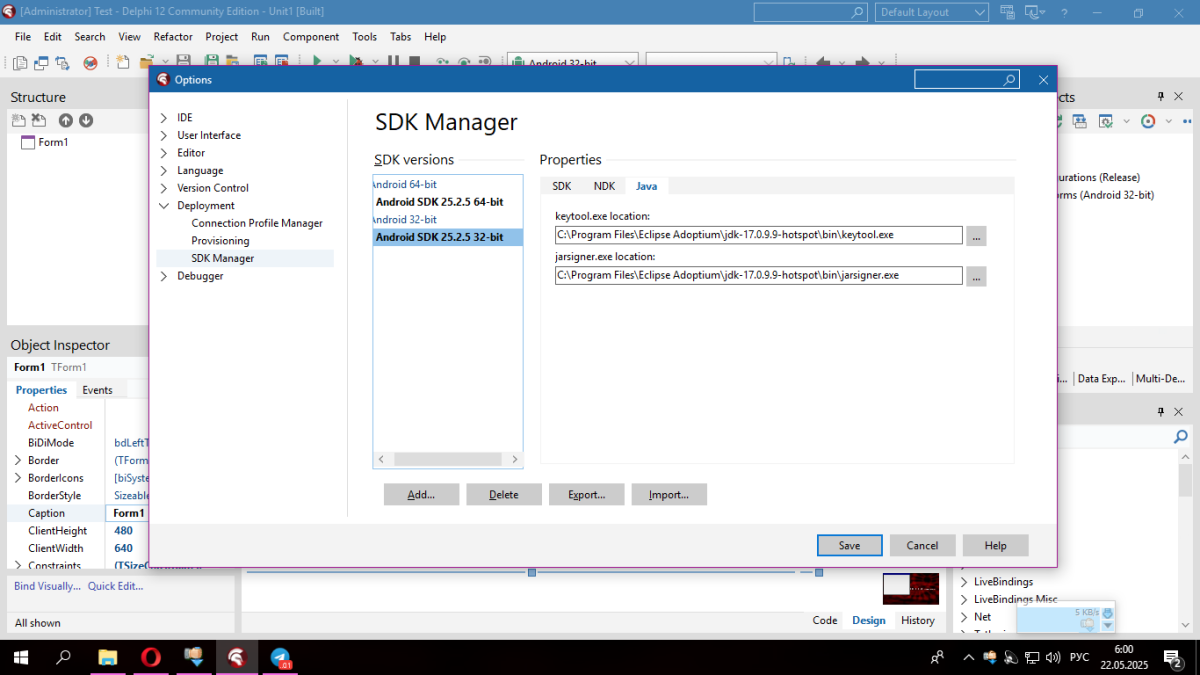The height and width of the screenshot is (675, 1200).
Task: Save the Options dialog settings
Action: [849, 545]
